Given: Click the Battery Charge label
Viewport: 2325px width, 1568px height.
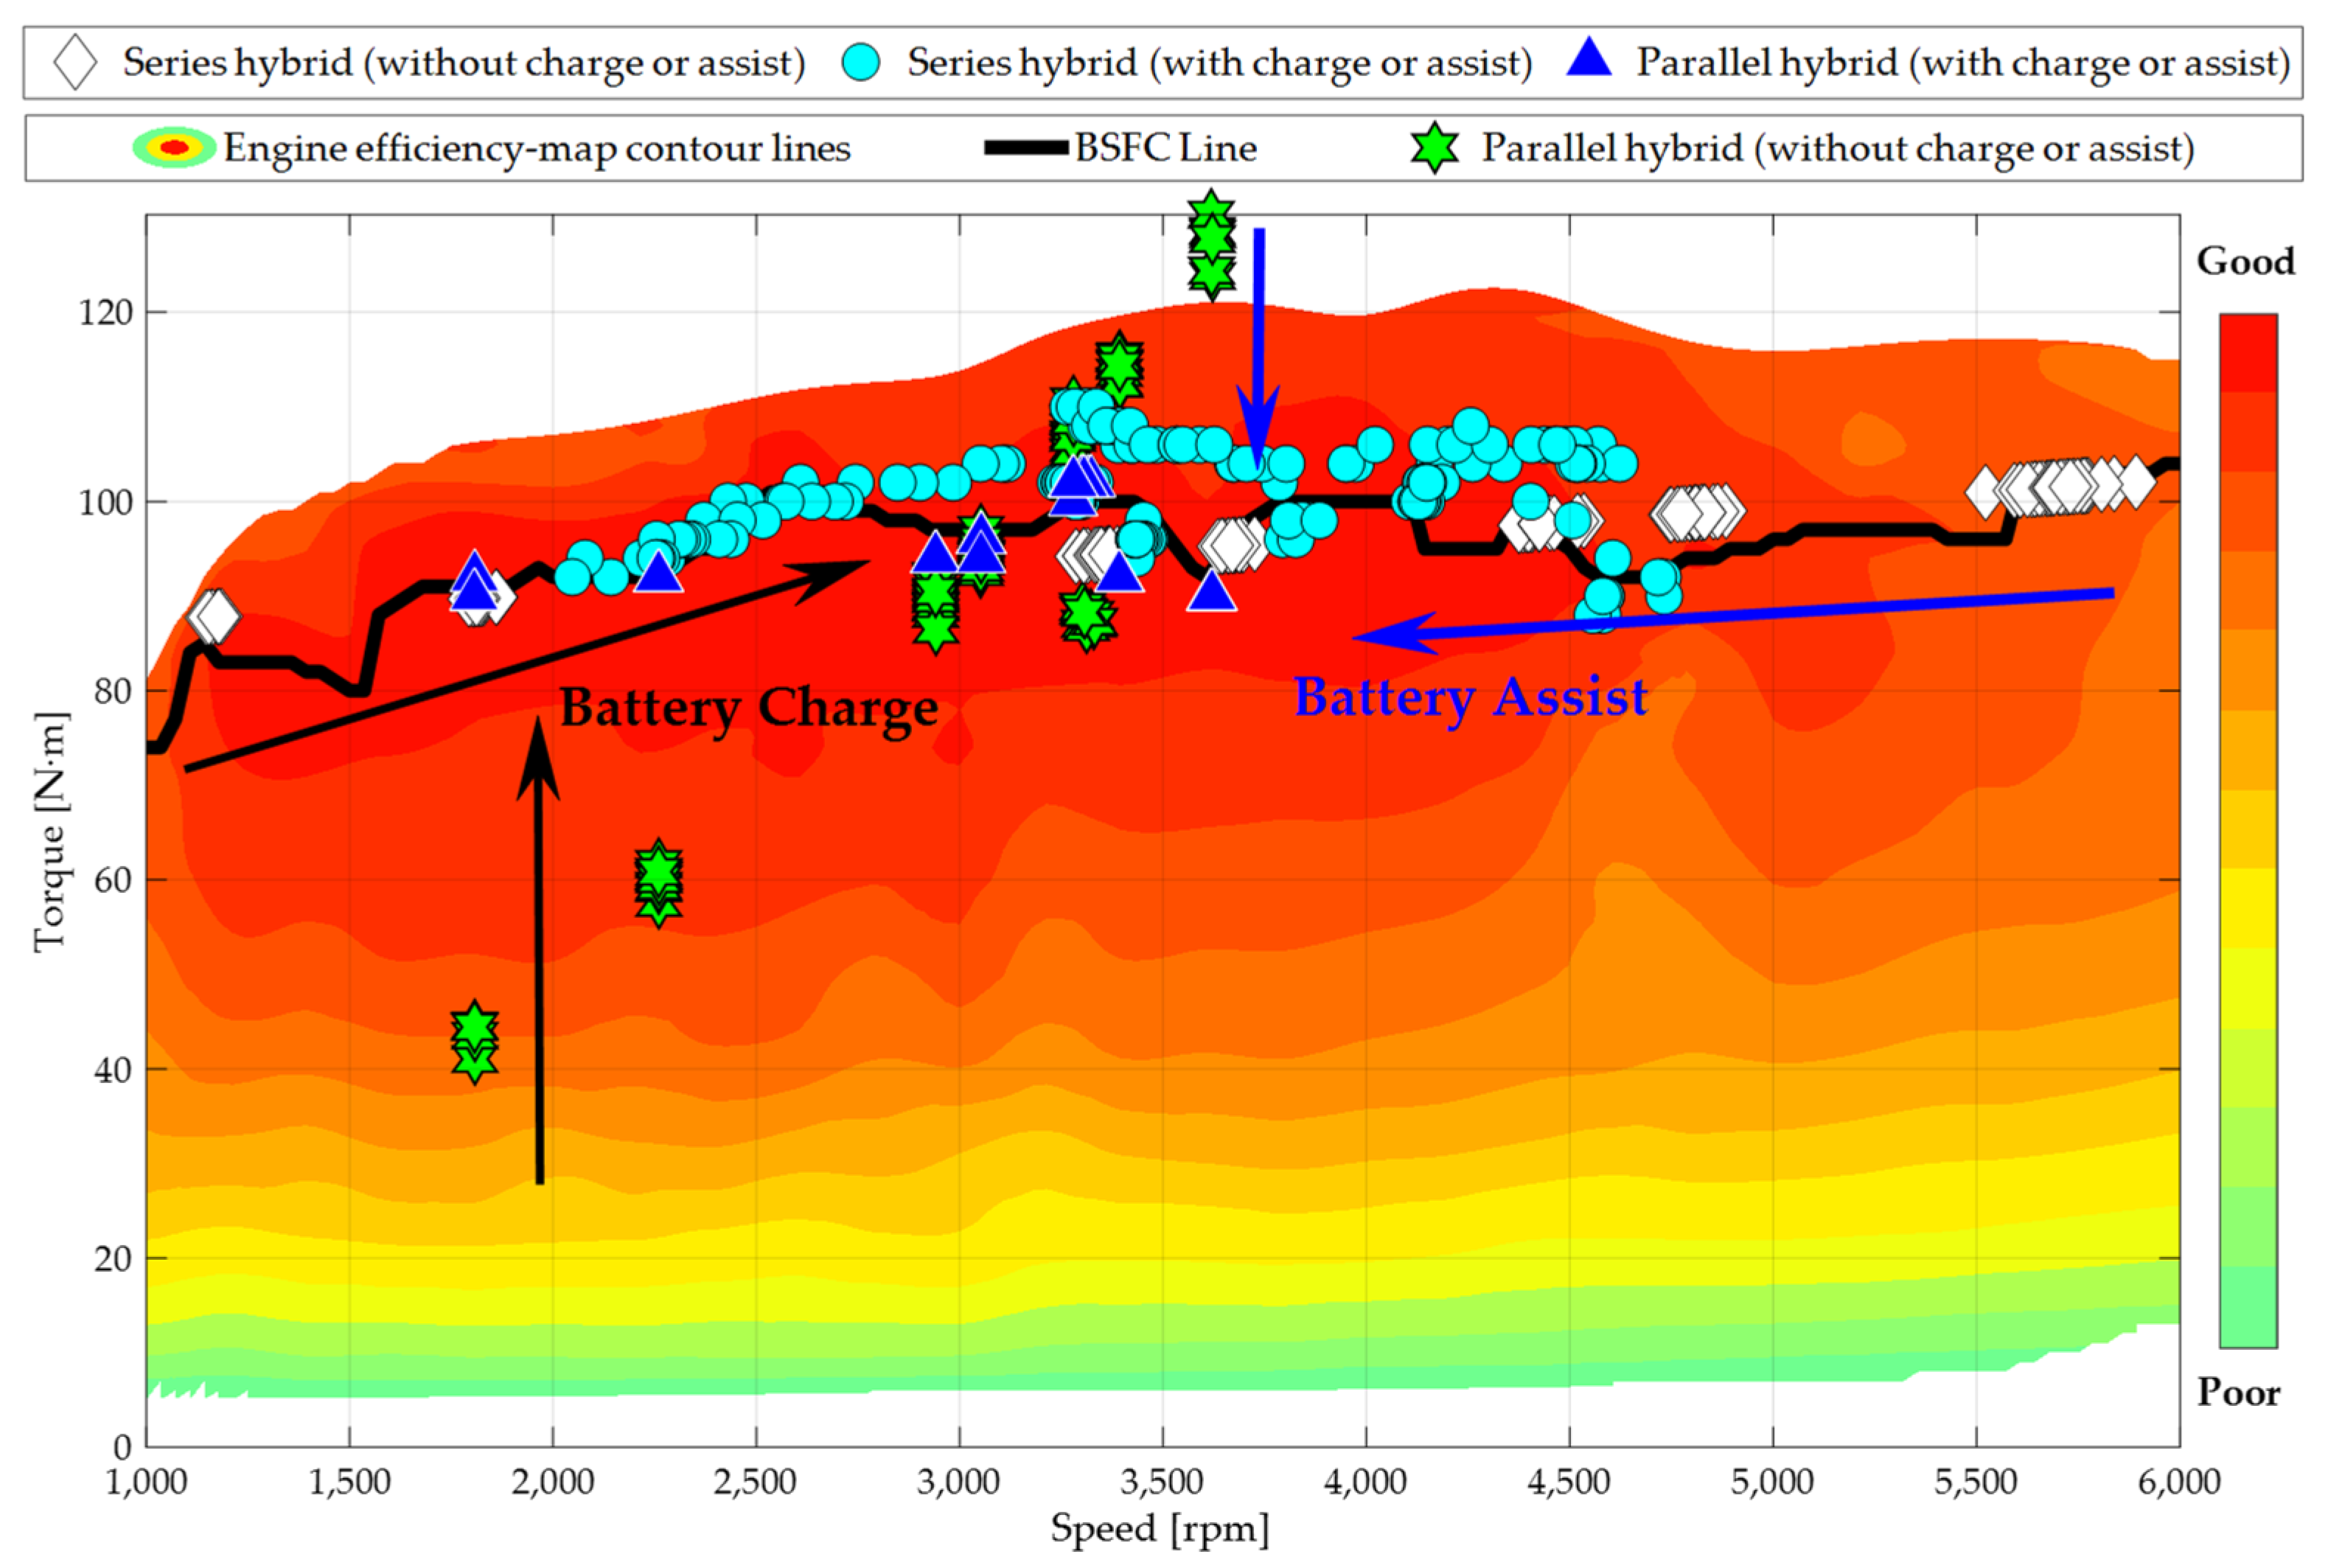Looking at the screenshot, I should point(748,708).
